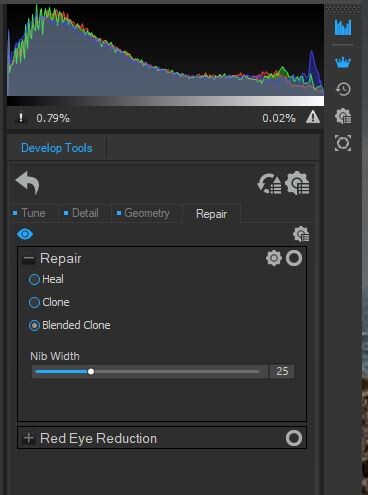Image resolution: width=368 pixels, height=495 pixels.
Task: Toggle the Repair group circle indicator
Action: click(294, 258)
